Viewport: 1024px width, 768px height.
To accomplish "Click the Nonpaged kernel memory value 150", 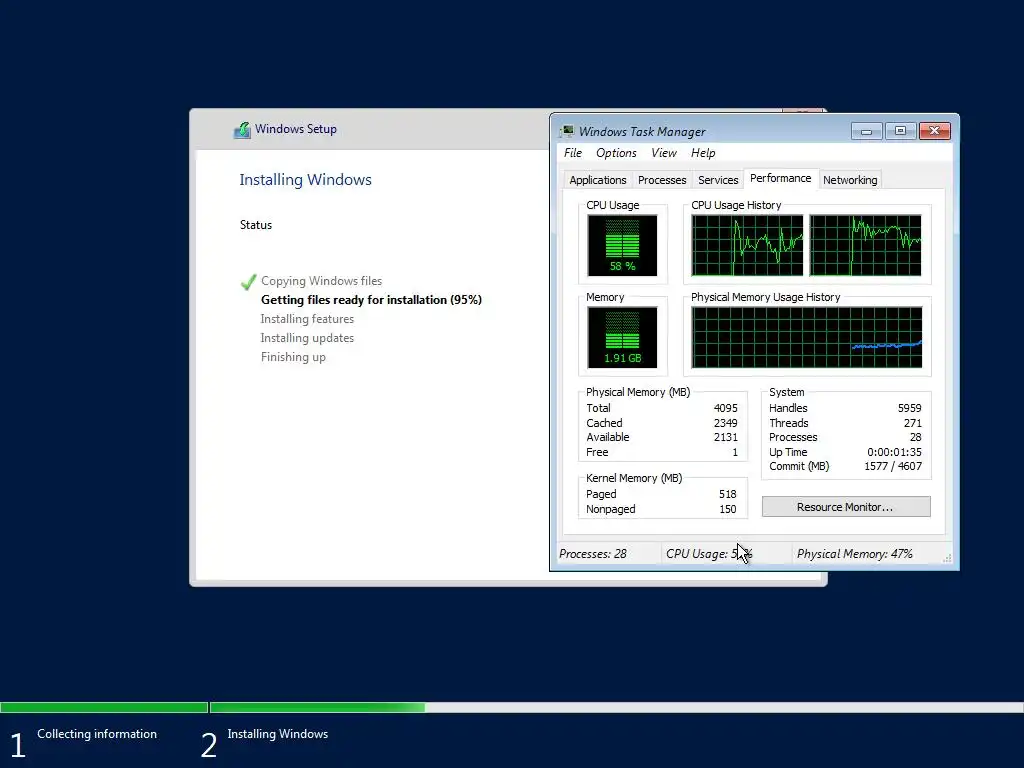I will pos(728,509).
